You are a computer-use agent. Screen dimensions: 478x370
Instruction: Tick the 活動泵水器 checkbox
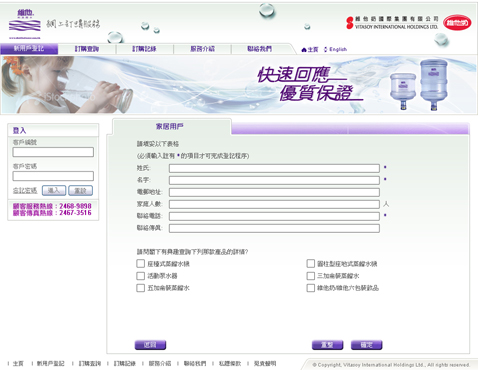140,276
